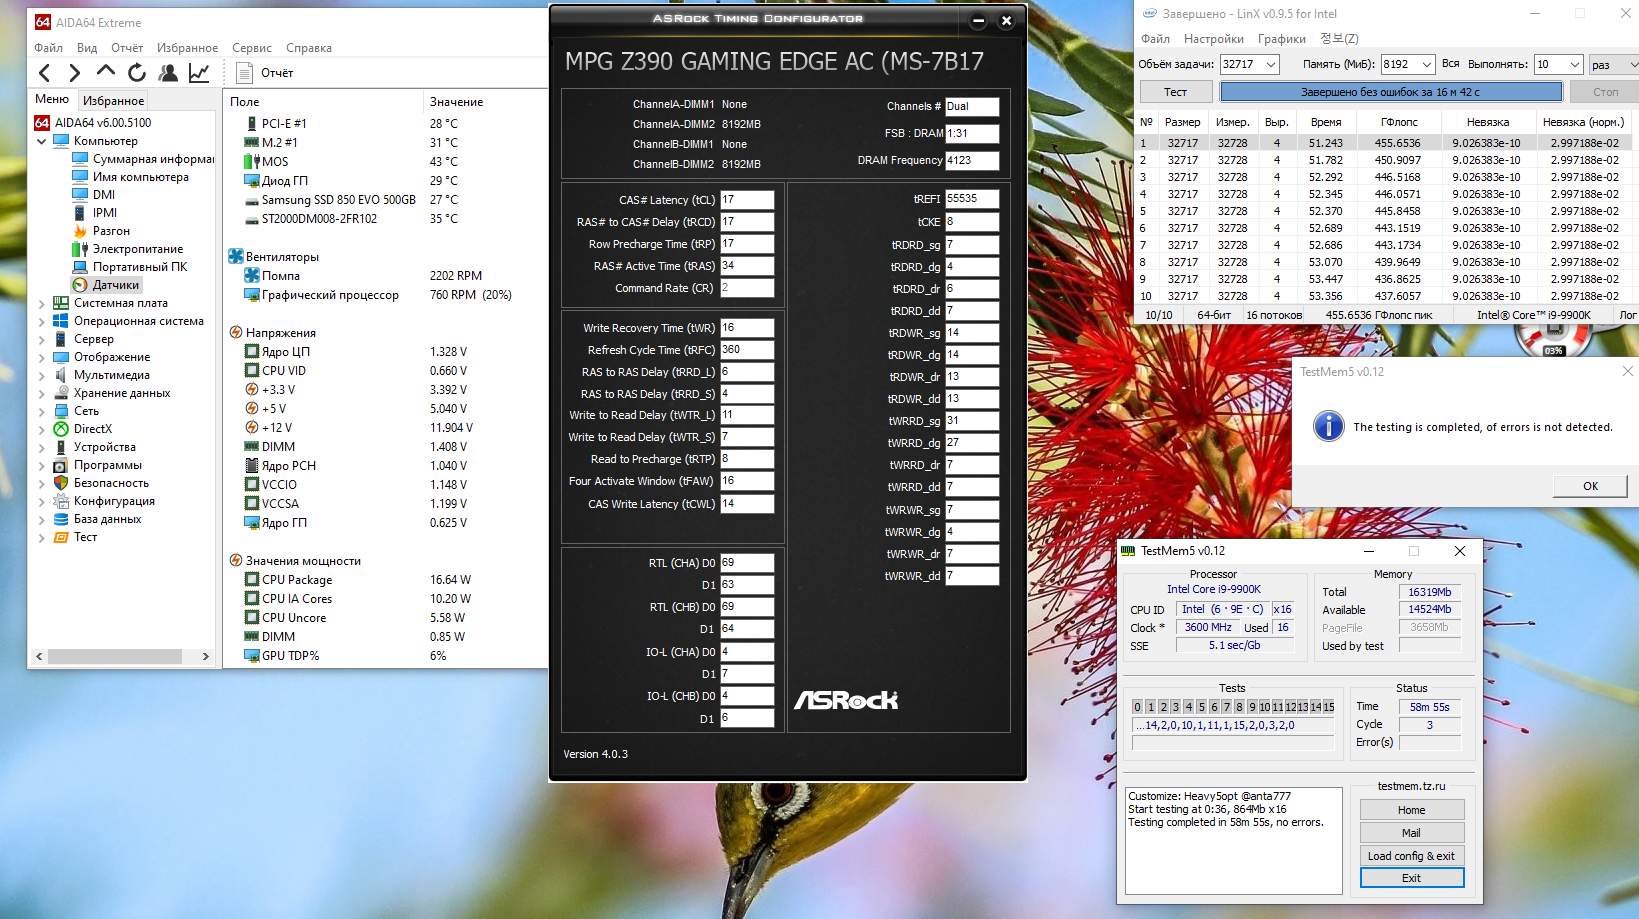This screenshot has height=919, width=1639.
Task: Switch to the Меню tab in AIDA64
Action: click(x=52, y=99)
